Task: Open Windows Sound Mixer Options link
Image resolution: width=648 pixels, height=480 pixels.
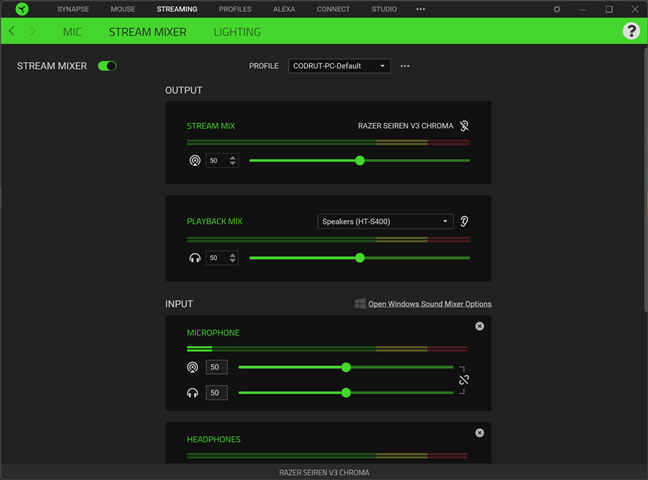Action: 430,304
